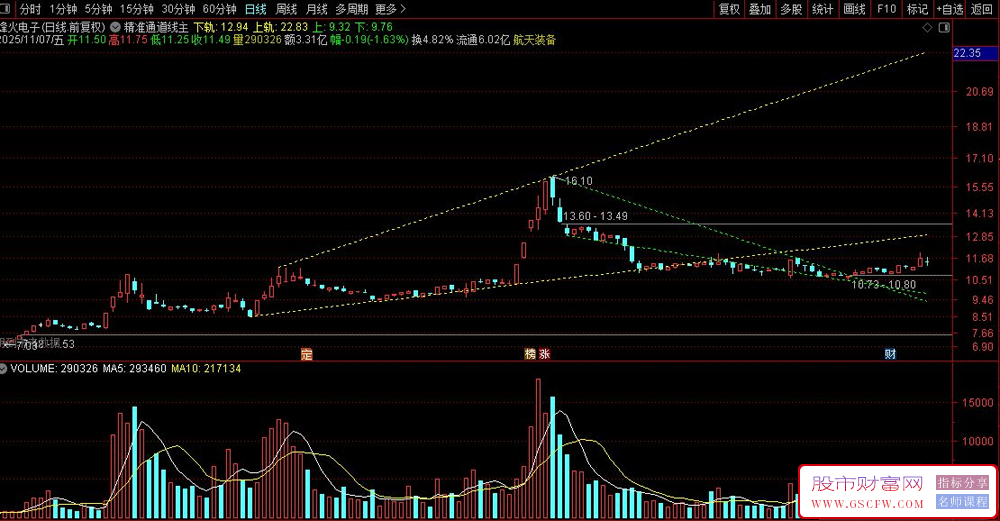Expand the 更多 more periods menu

pos(390,10)
